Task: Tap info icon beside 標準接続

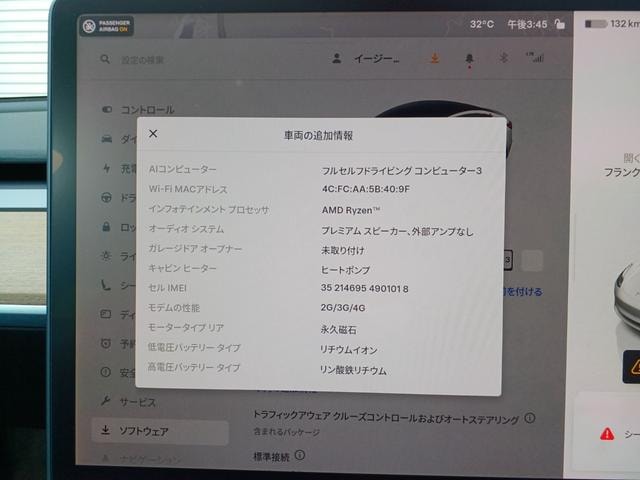Action: coord(300,455)
